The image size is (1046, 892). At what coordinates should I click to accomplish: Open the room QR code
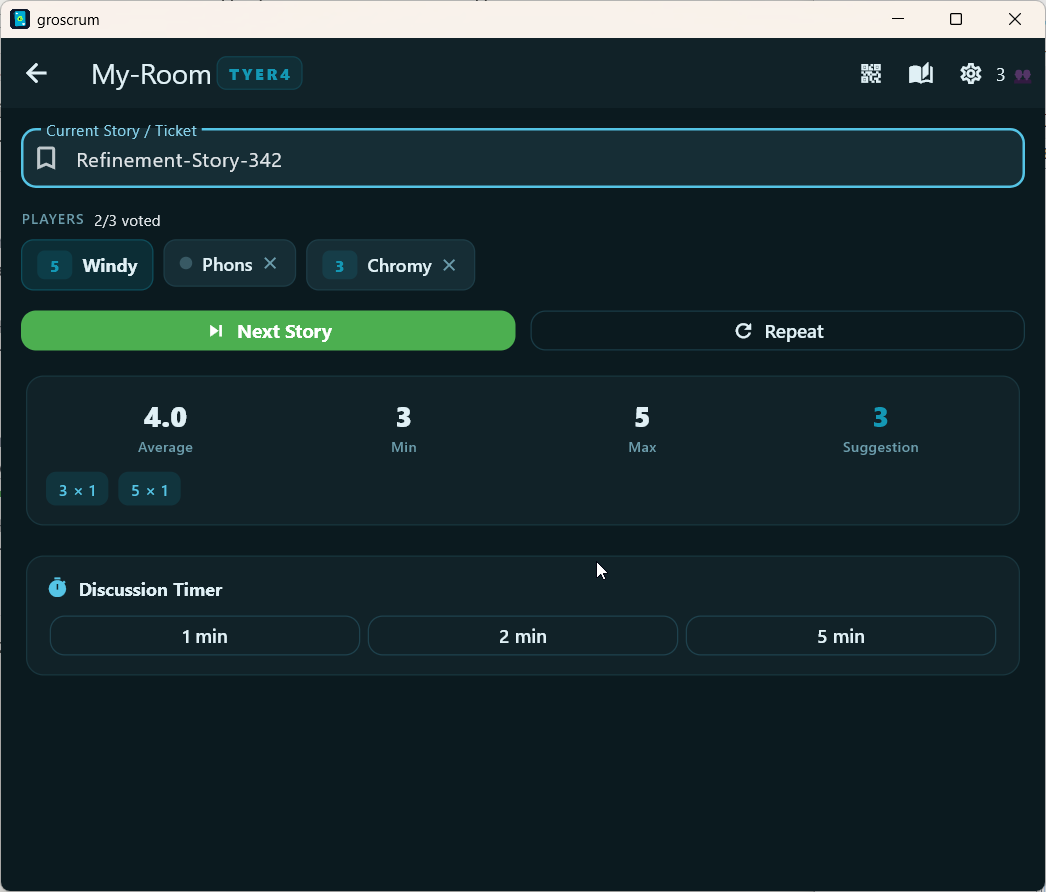pyautogui.click(x=871, y=73)
